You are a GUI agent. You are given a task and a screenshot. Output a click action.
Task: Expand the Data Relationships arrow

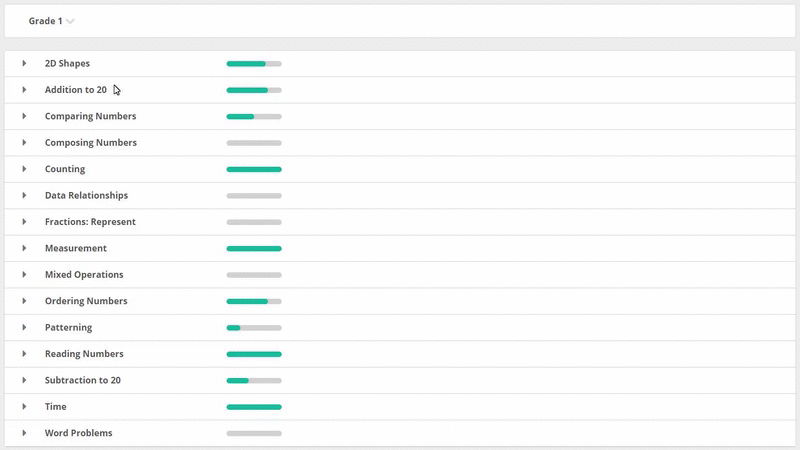tap(24, 195)
